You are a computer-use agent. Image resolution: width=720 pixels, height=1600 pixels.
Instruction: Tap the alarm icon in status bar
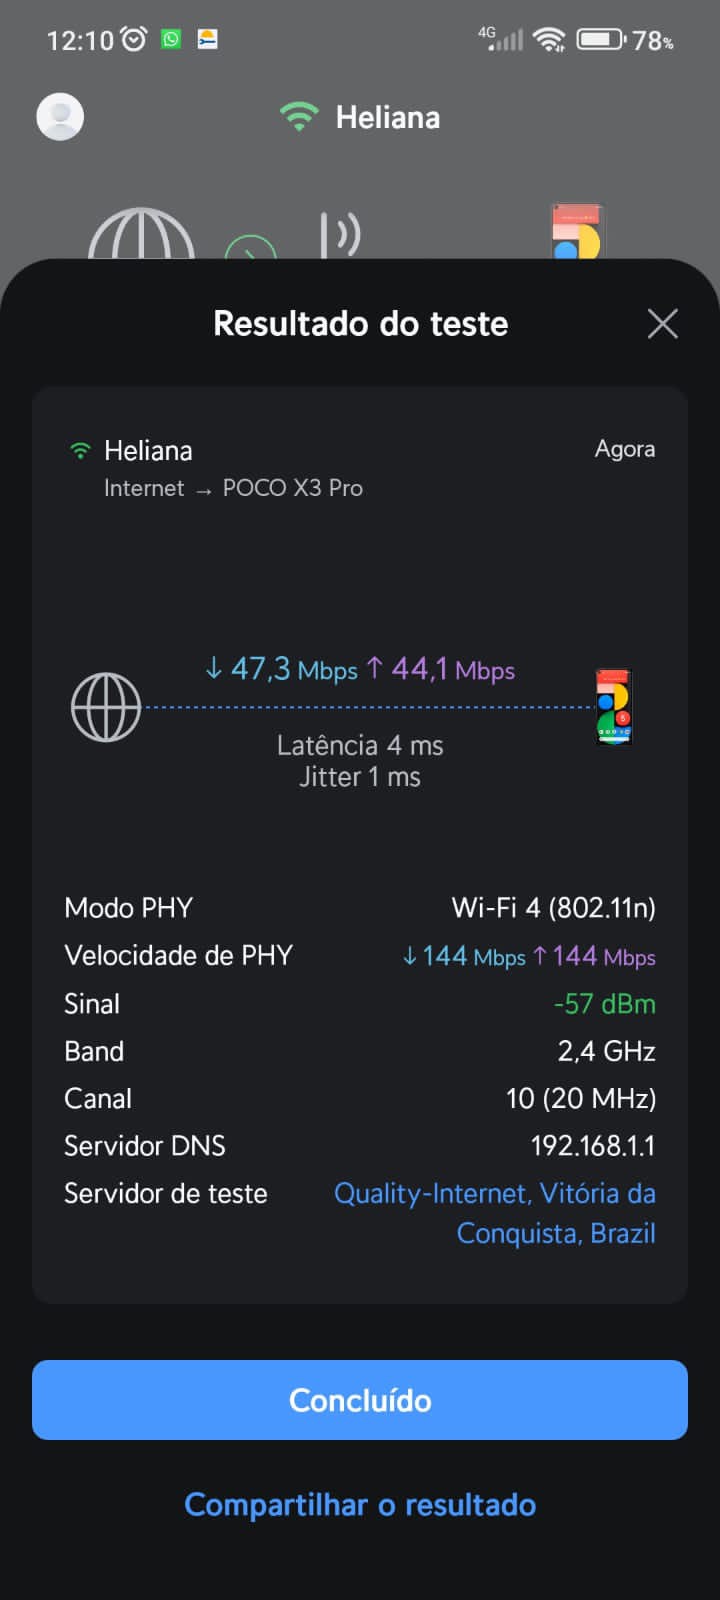[x=133, y=39]
